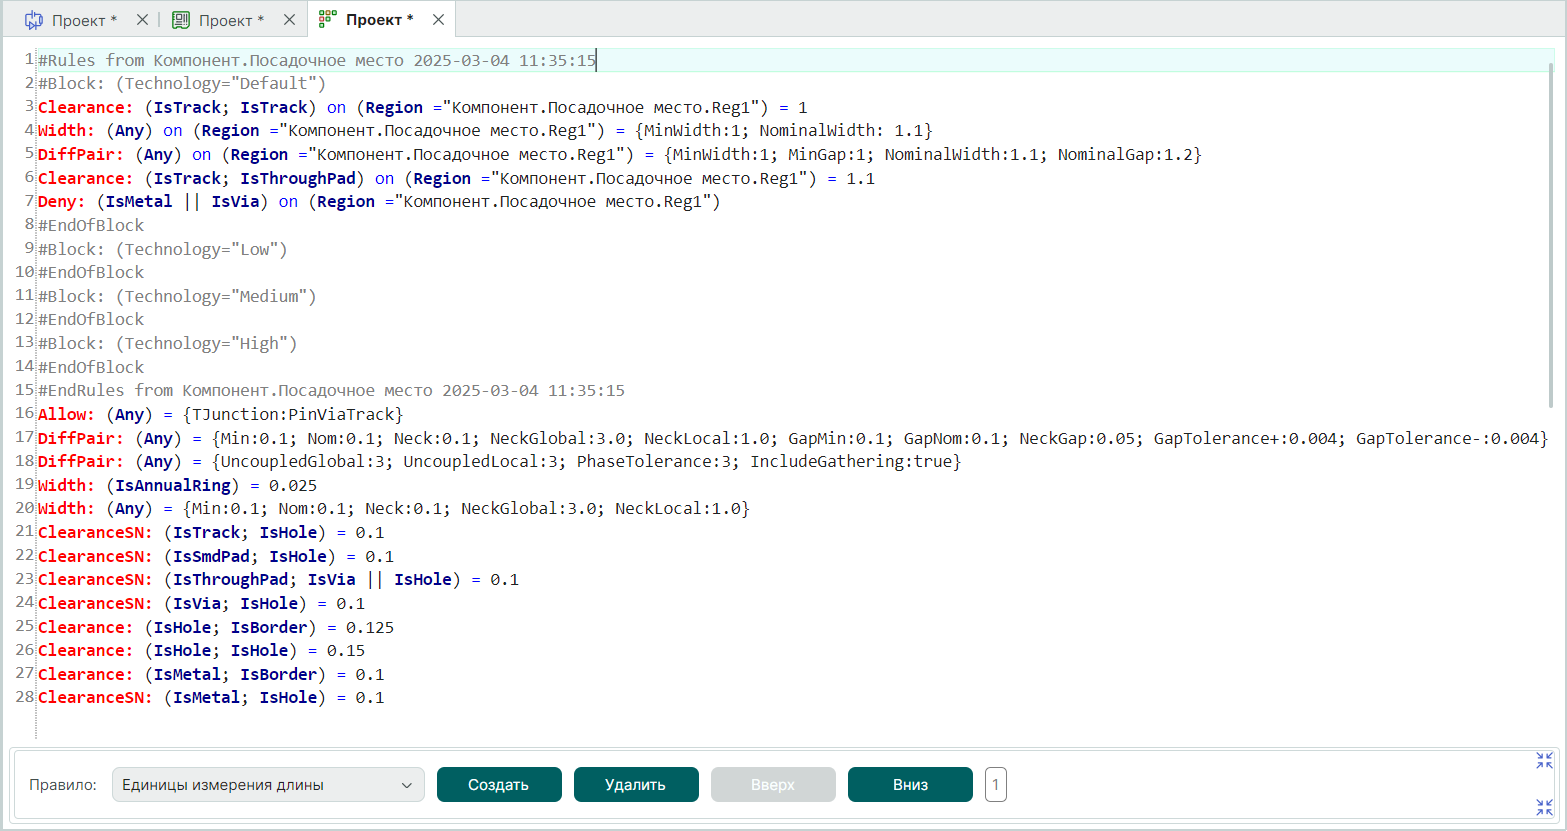
Task: Click the rules grid icon on the active tab
Action: (327, 20)
